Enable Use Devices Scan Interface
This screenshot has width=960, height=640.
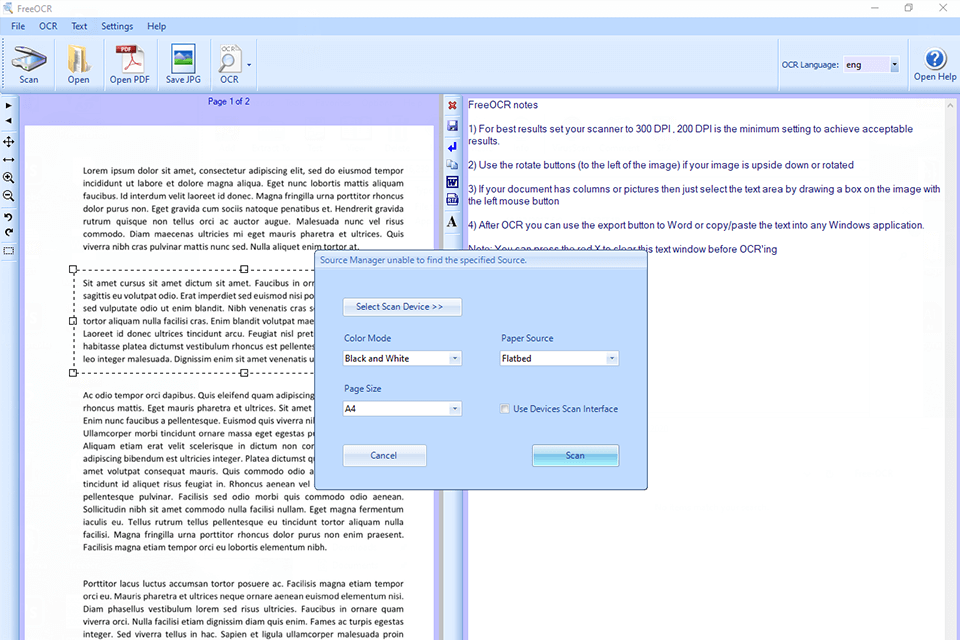pyautogui.click(x=505, y=409)
